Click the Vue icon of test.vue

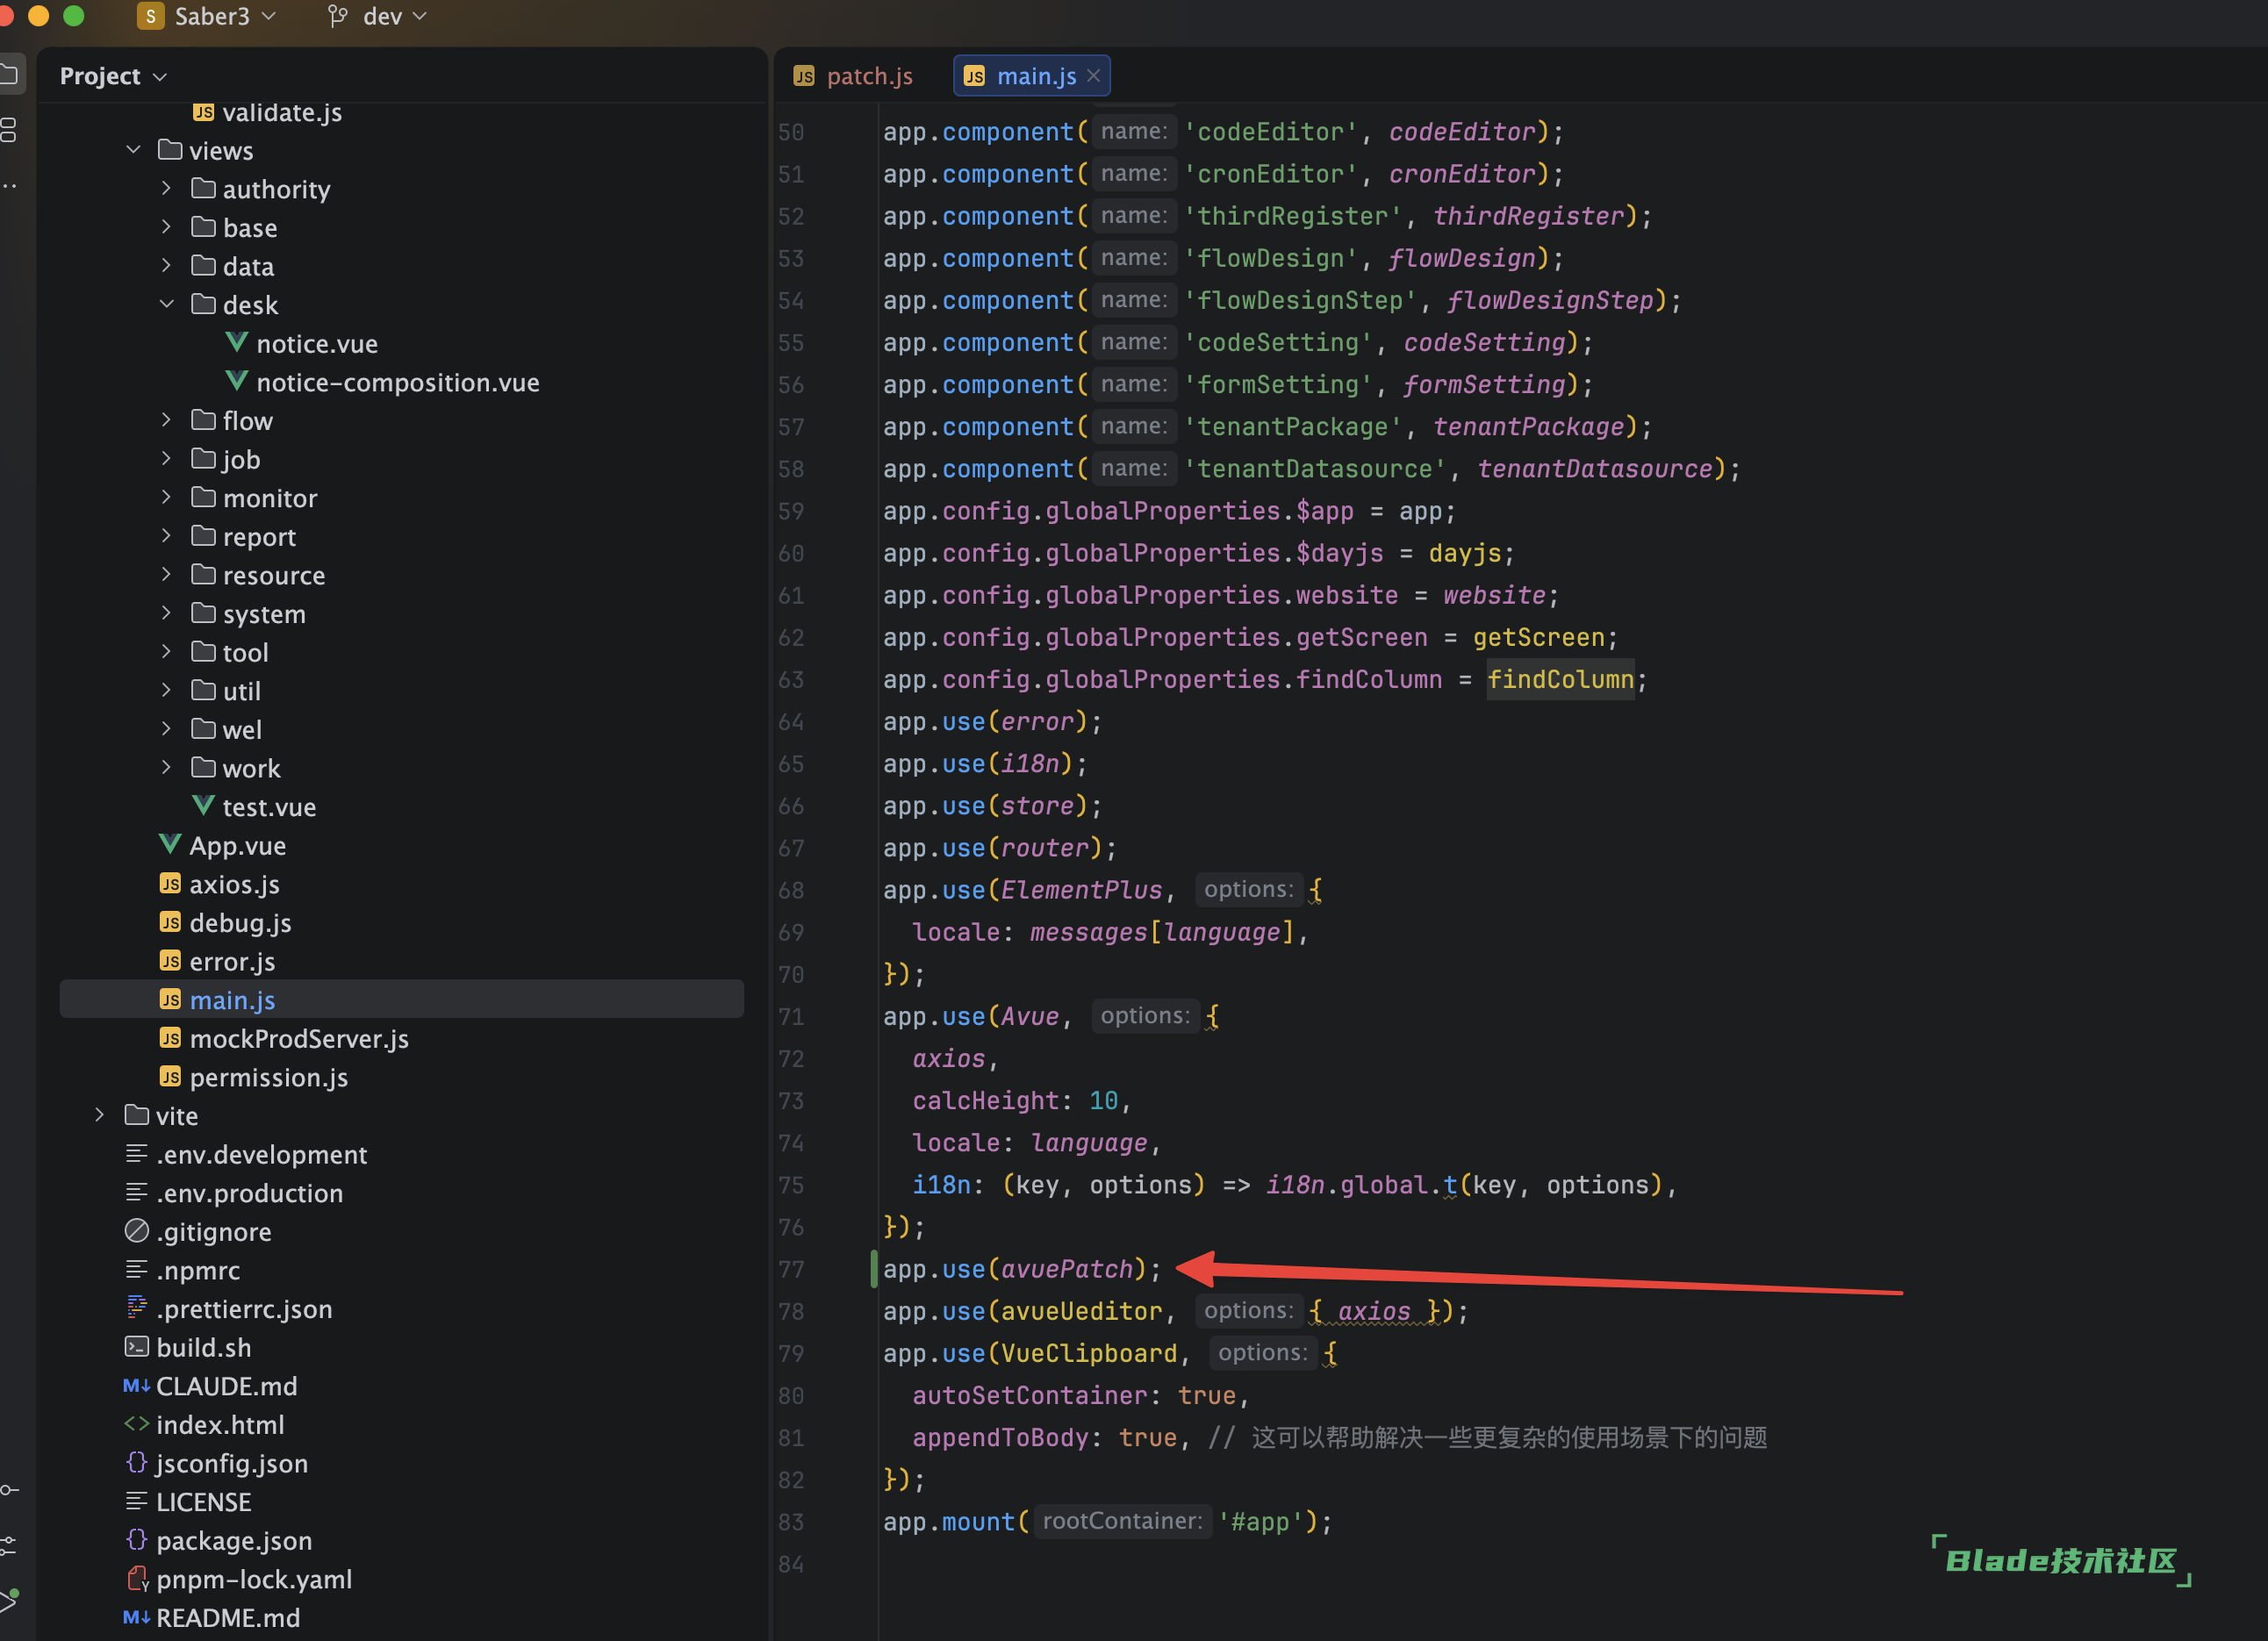coord(203,806)
